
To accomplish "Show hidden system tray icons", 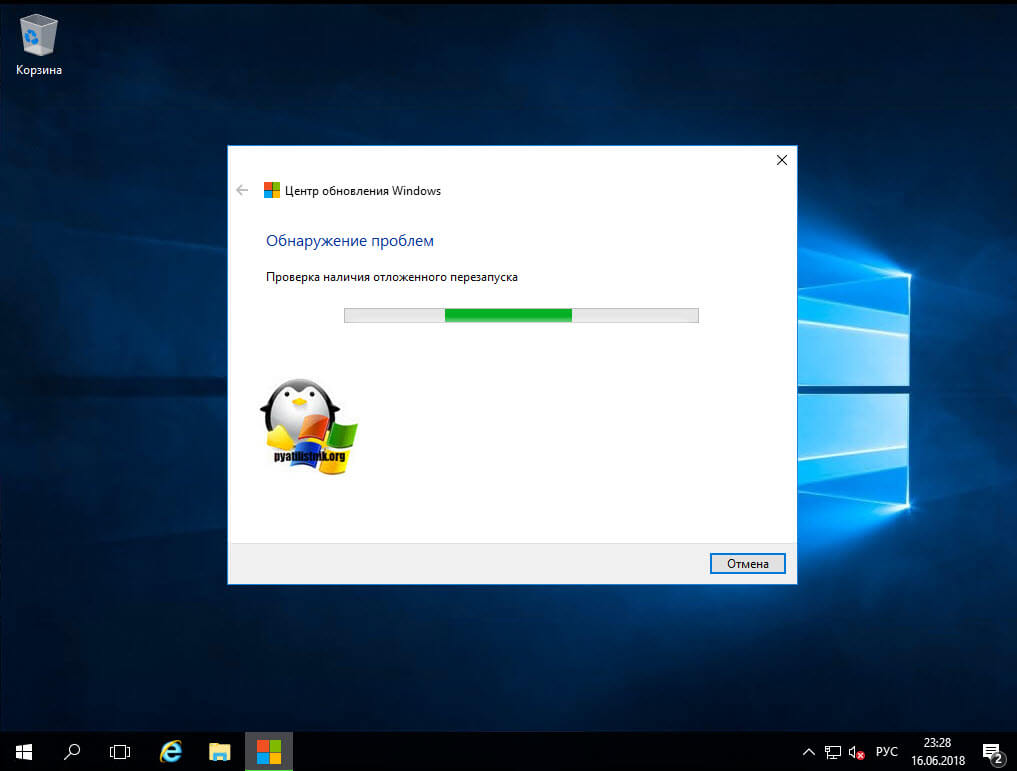I will (808, 752).
